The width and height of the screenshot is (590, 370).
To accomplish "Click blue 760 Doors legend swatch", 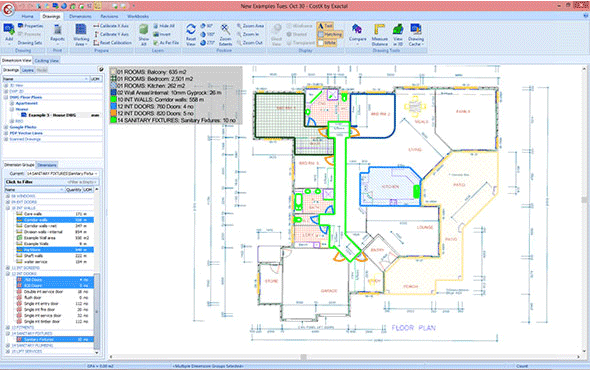I will tap(113, 106).
